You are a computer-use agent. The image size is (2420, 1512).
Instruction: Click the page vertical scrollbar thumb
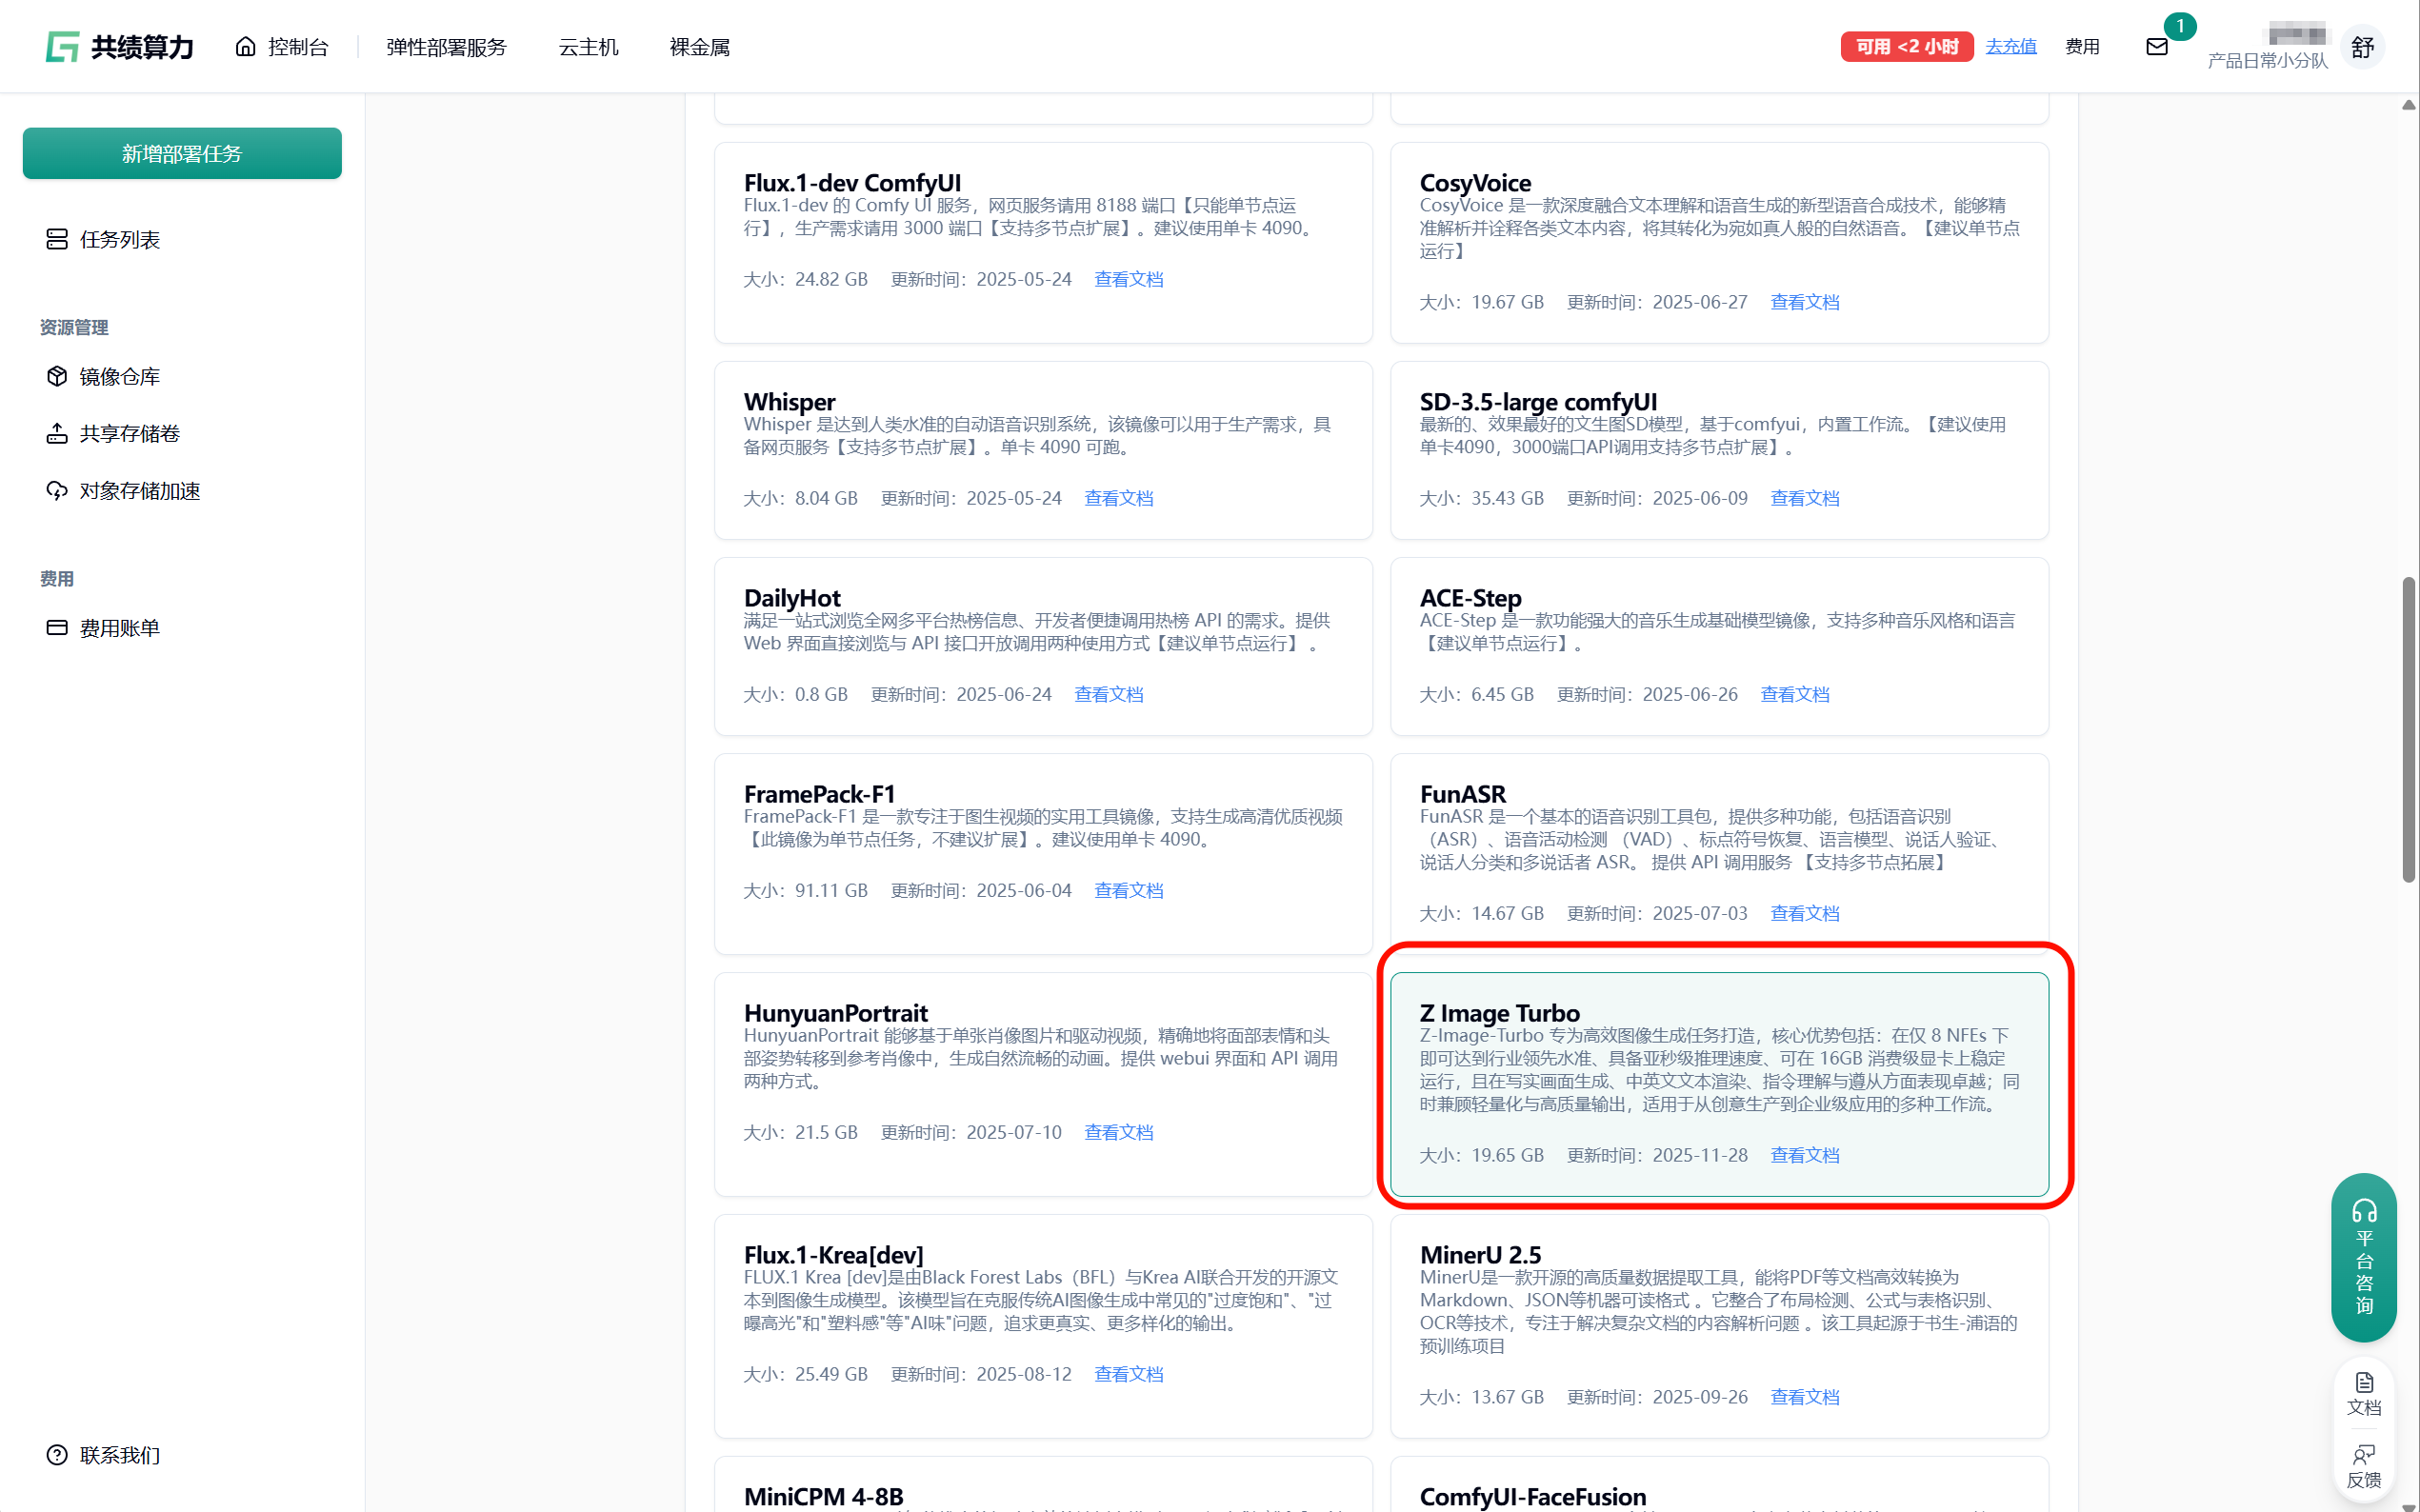2408,730
